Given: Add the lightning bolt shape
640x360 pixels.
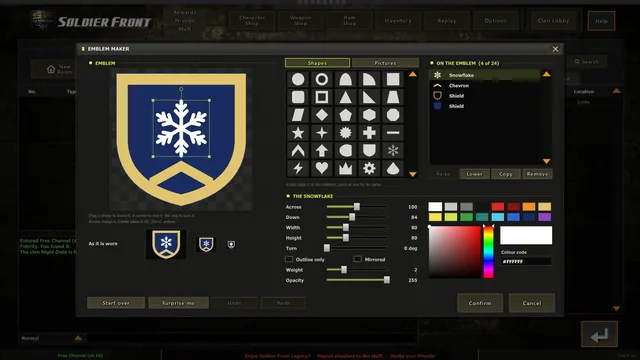Looking at the screenshot, I should coord(298,168).
